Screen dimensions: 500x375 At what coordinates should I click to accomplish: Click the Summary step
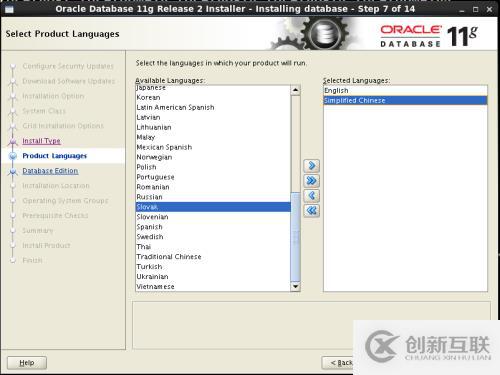point(38,231)
